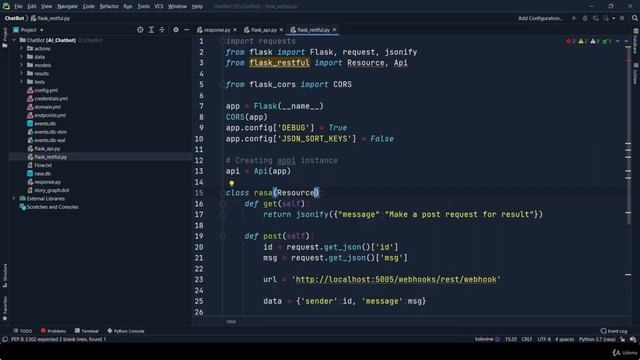Open Project panel settings gear

(176, 30)
